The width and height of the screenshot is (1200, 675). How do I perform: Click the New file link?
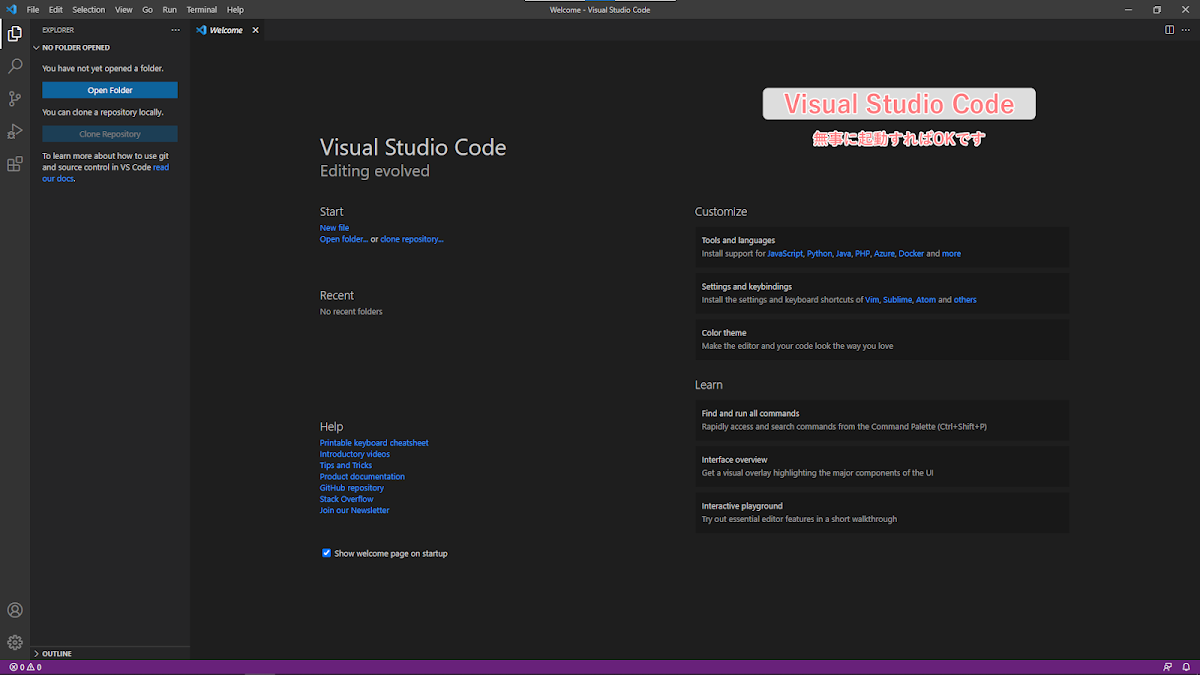tap(334, 228)
